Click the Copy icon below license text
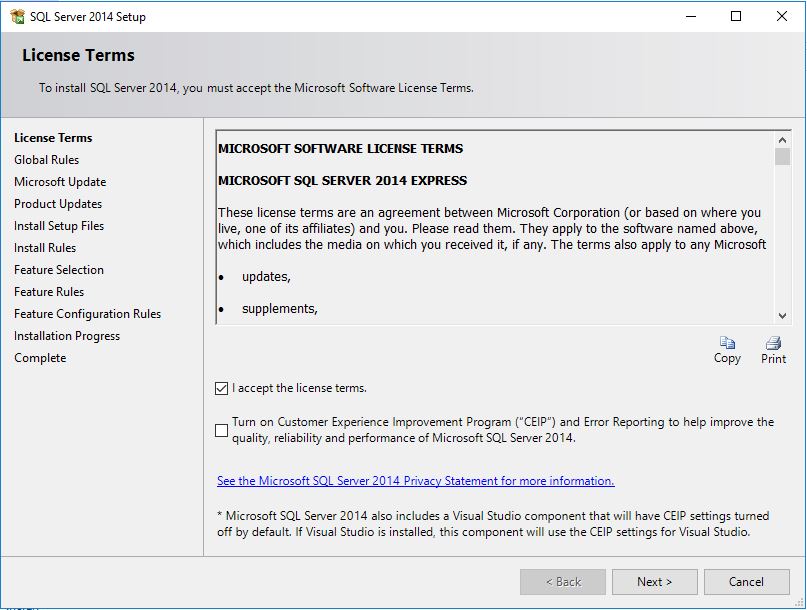This screenshot has width=807, height=610. click(x=727, y=343)
